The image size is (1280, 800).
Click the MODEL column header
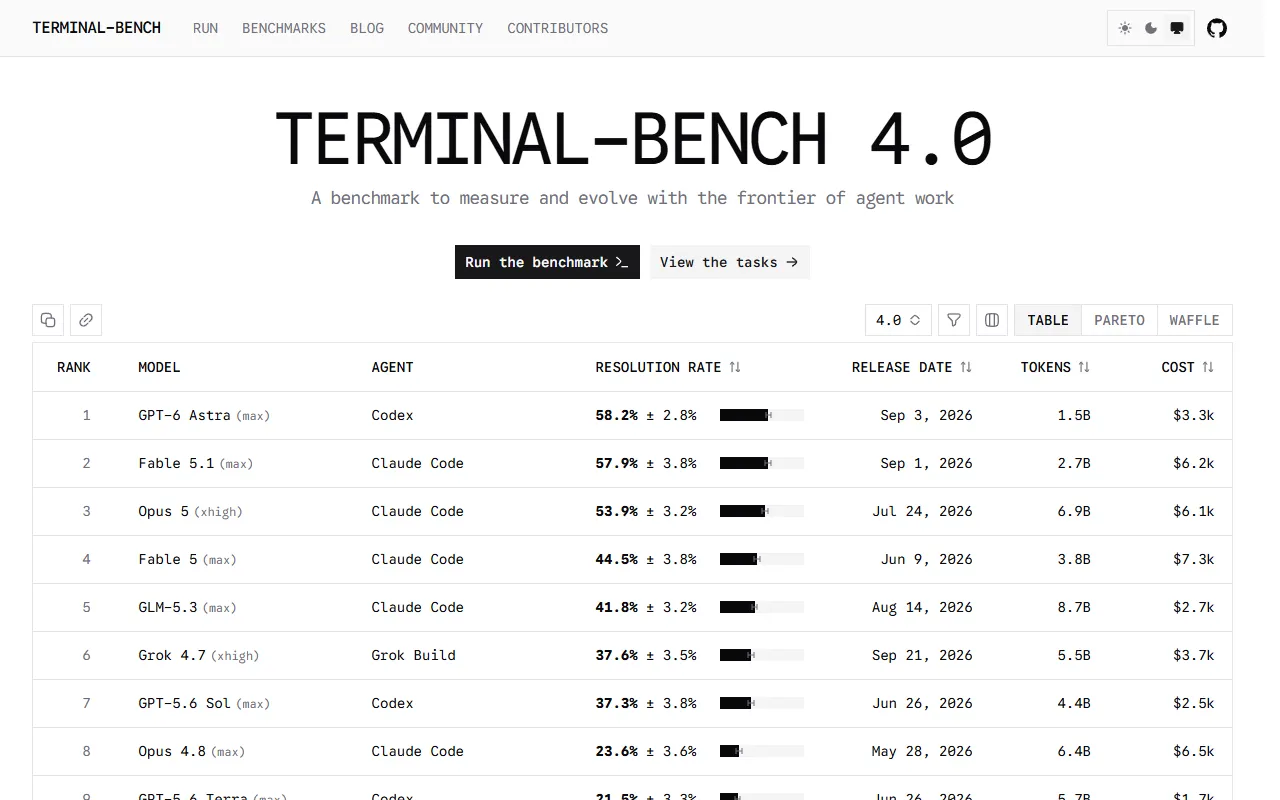(x=159, y=367)
